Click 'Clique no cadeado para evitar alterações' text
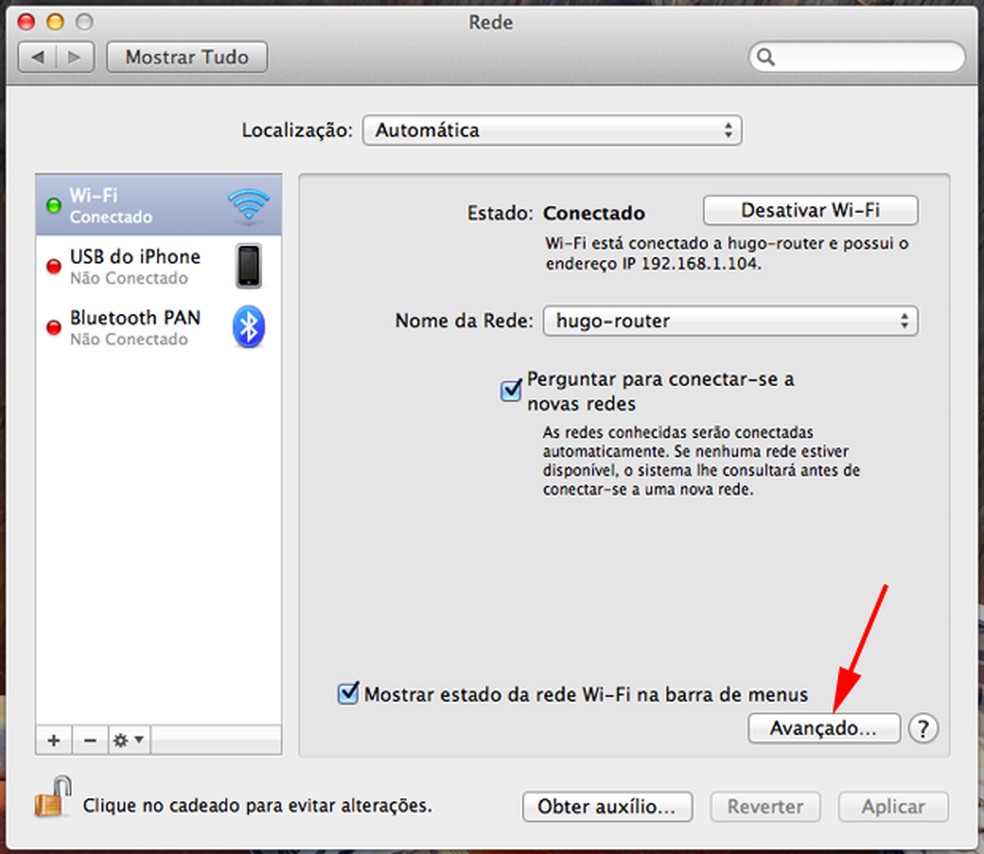 tap(257, 806)
